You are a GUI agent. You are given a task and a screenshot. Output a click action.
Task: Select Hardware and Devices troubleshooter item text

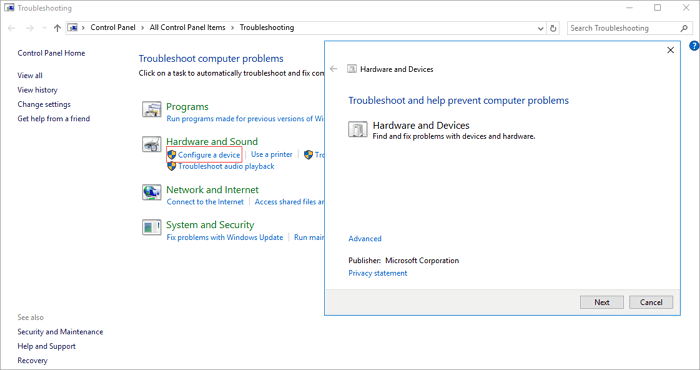421,125
